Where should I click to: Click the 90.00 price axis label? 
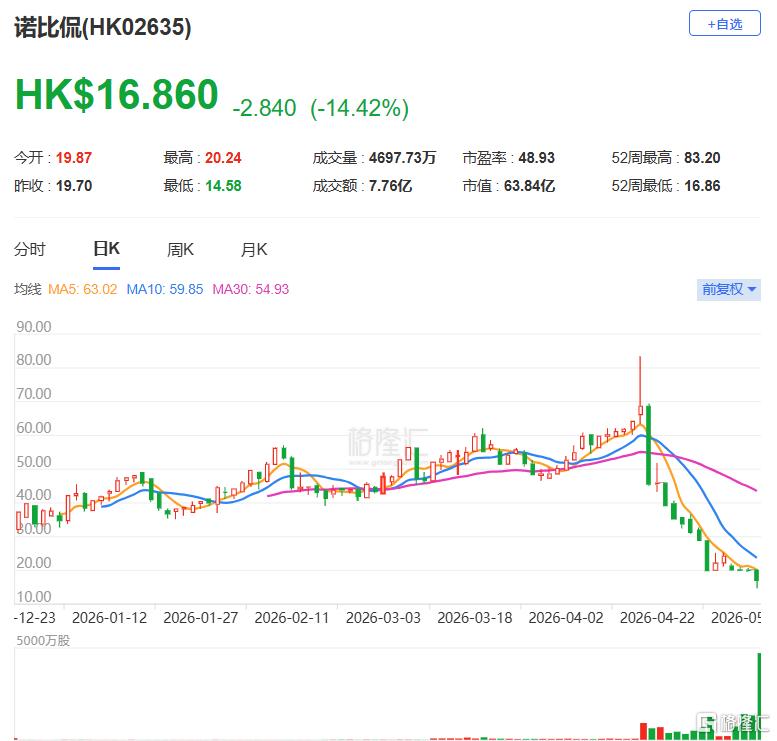coord(34,327)
